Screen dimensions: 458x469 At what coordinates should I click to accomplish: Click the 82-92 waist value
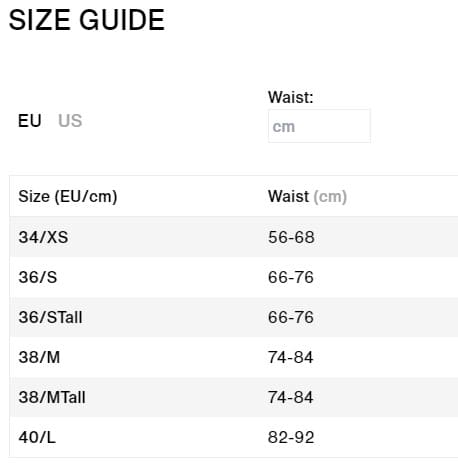pyautogui.click(x=291, y=437)
